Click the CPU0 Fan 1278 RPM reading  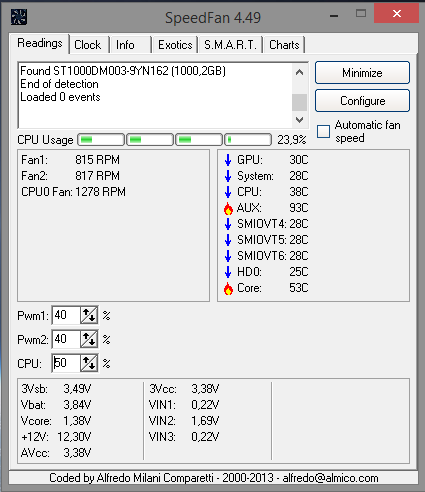coord(73,192)
